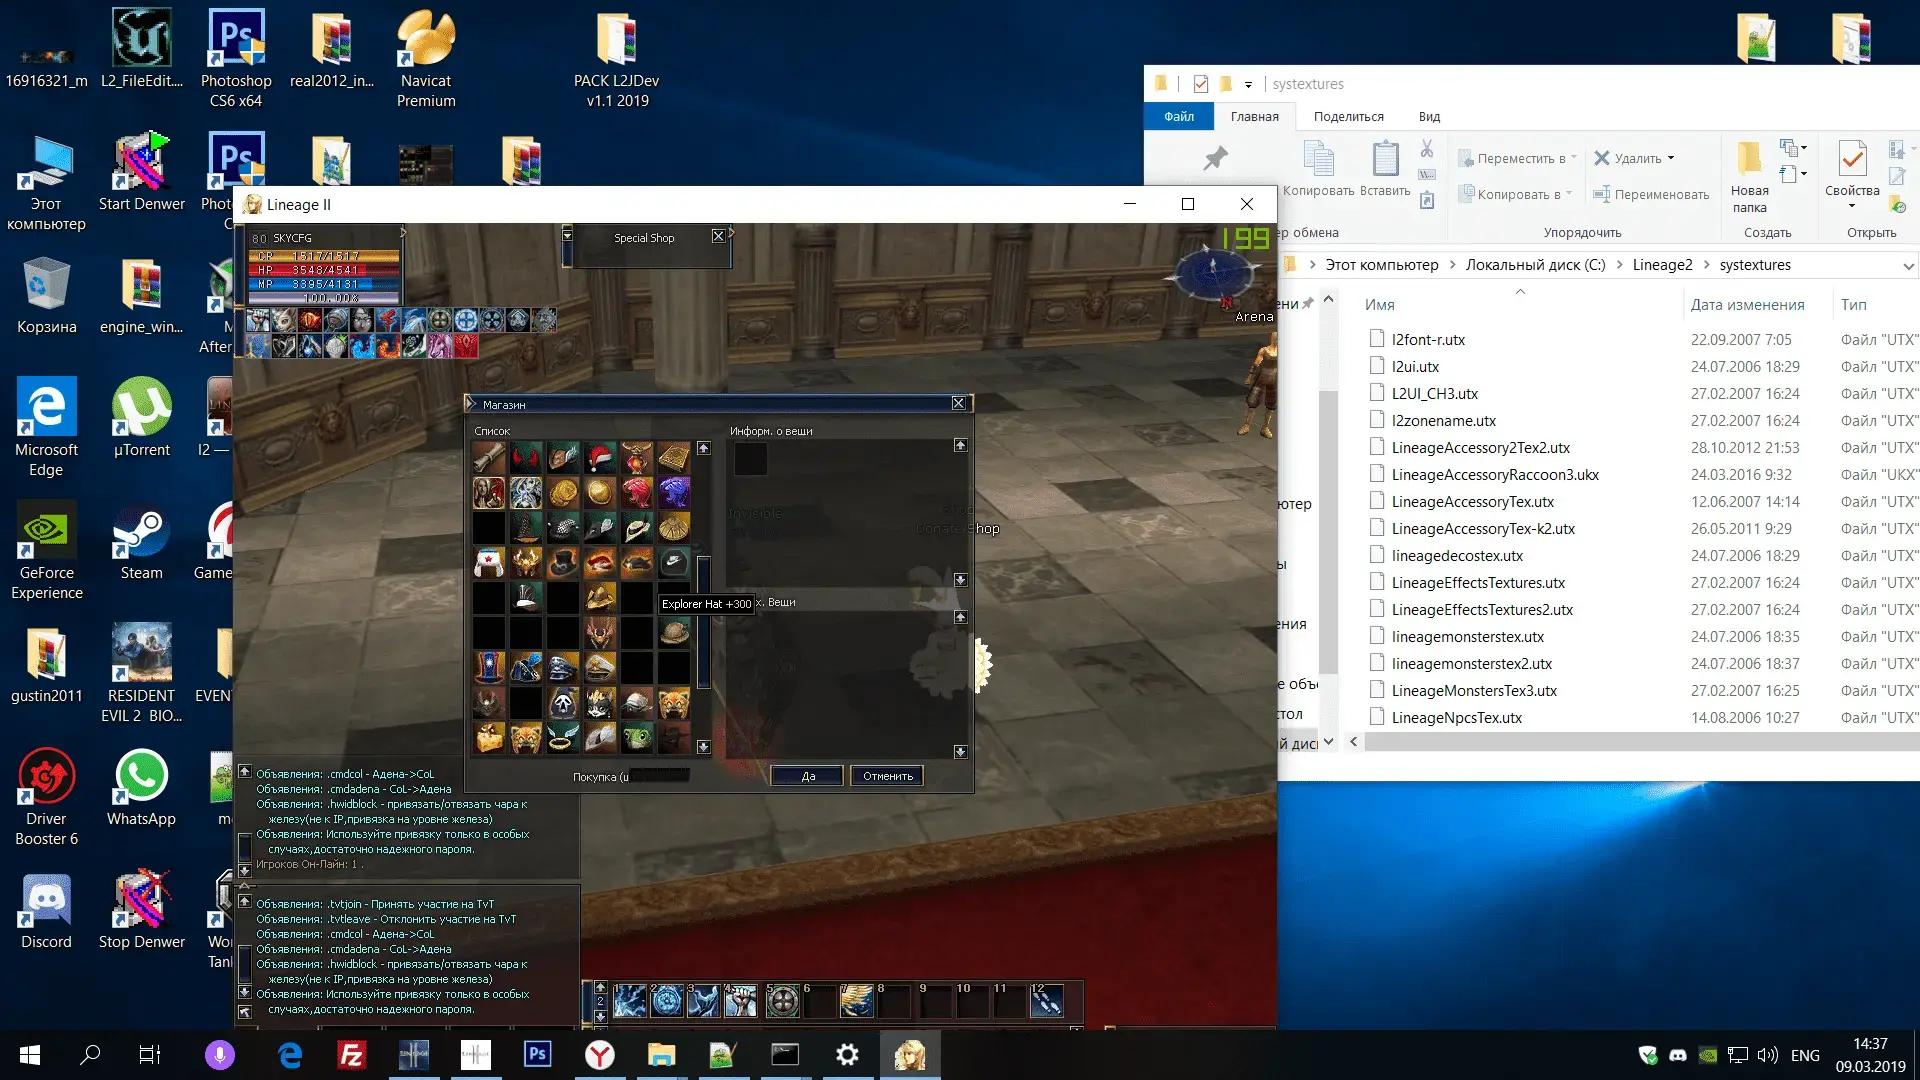Collapse the Special Shop window arrow
Screen dimensions: 1920x1080
coord(567,234)
